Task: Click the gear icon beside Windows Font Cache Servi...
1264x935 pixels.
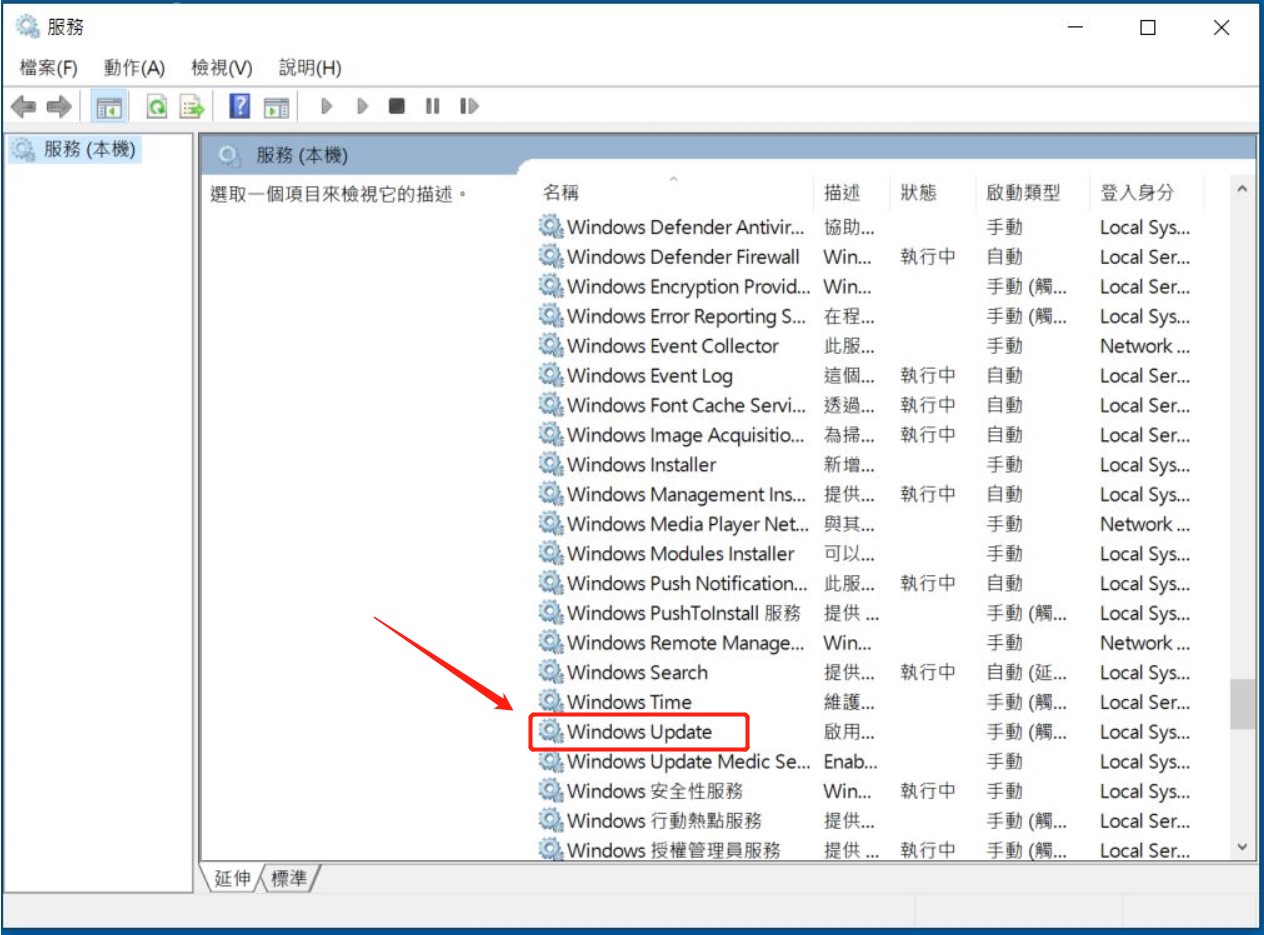Action: click(x=551, y=405)
